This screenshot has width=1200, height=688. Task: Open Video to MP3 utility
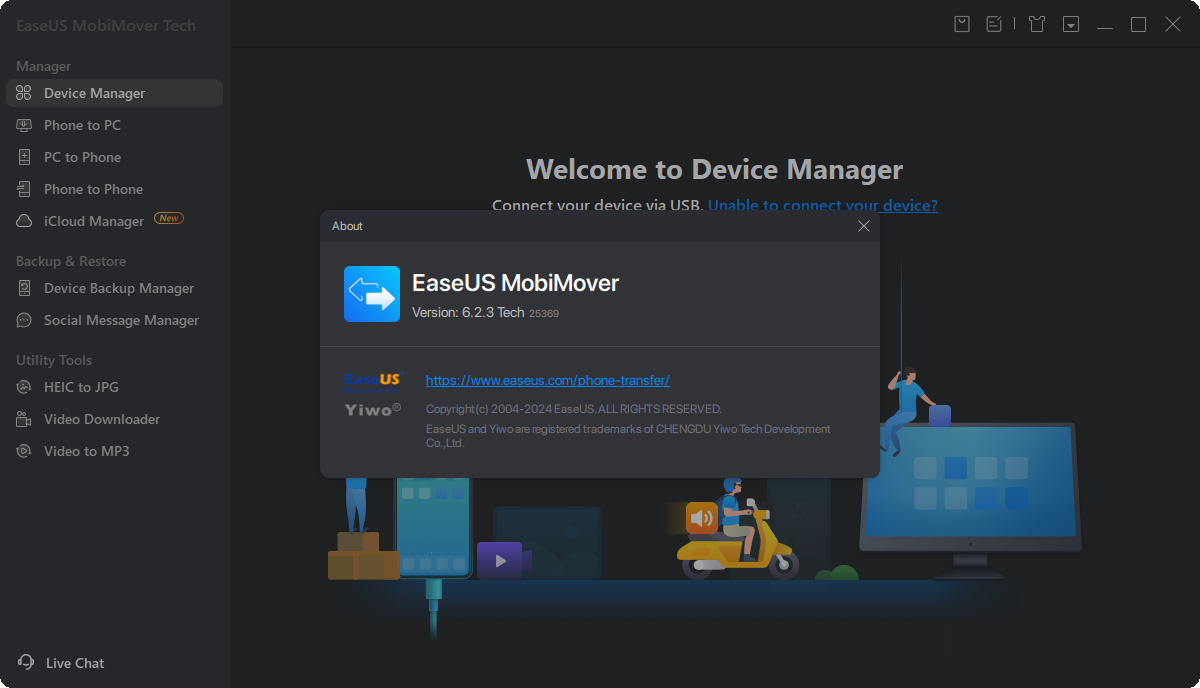pos(114,451)
